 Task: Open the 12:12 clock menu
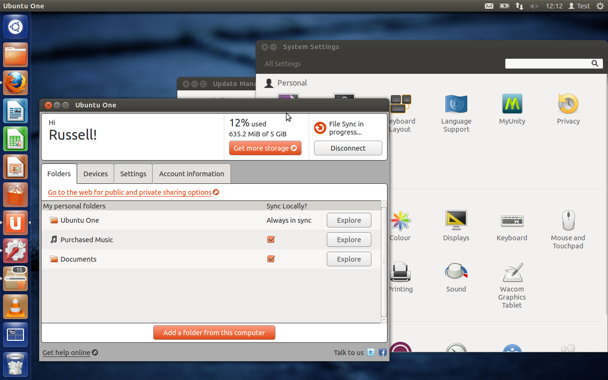click(554, 6)
